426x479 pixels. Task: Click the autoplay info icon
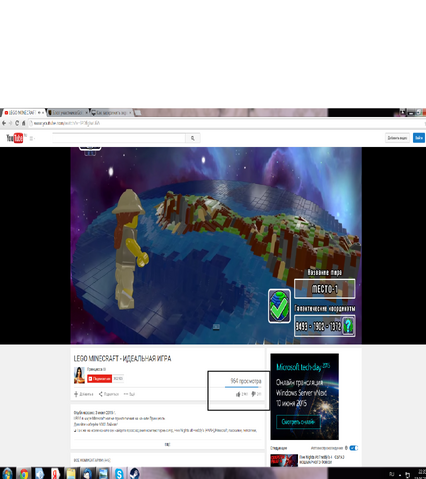click(346, 448)
